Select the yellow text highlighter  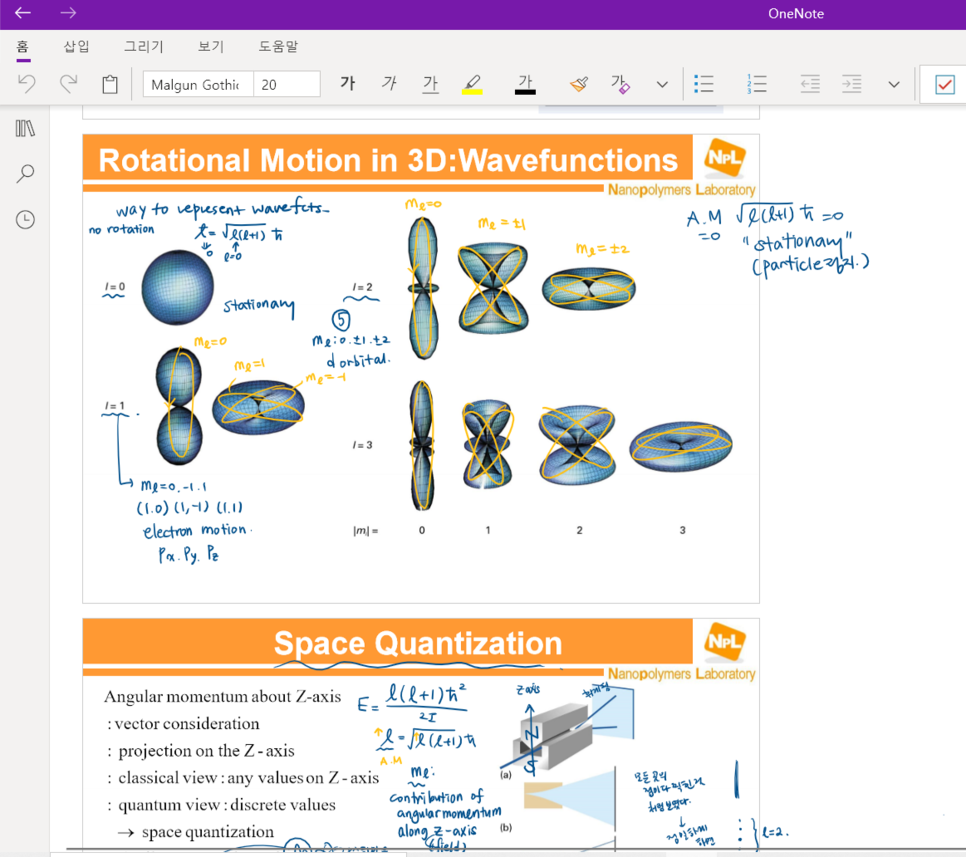click(472, 84)
